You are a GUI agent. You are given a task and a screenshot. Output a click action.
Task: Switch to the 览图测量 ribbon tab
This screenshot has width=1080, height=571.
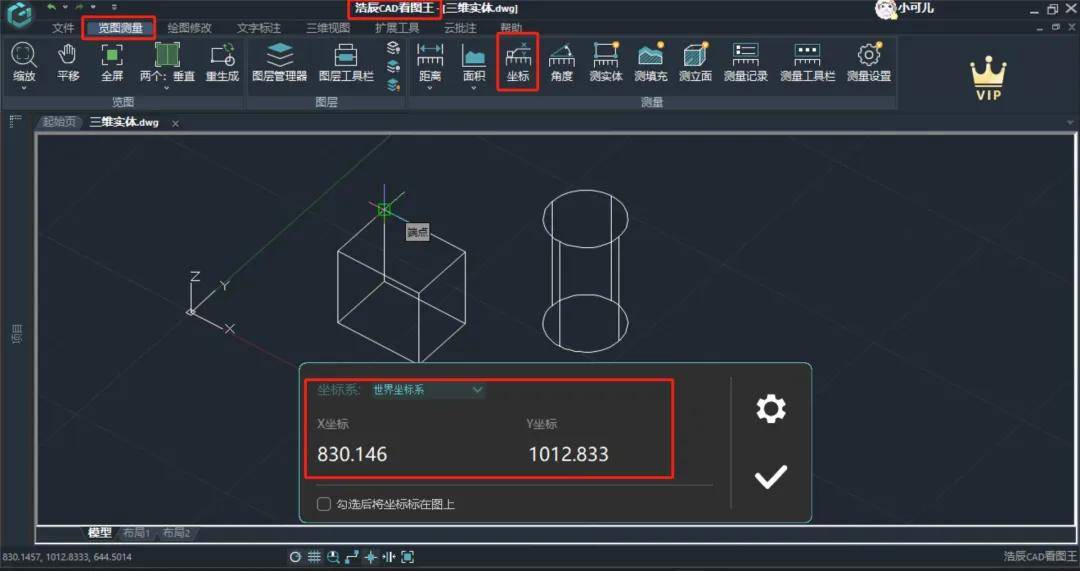tap(120, 28)
